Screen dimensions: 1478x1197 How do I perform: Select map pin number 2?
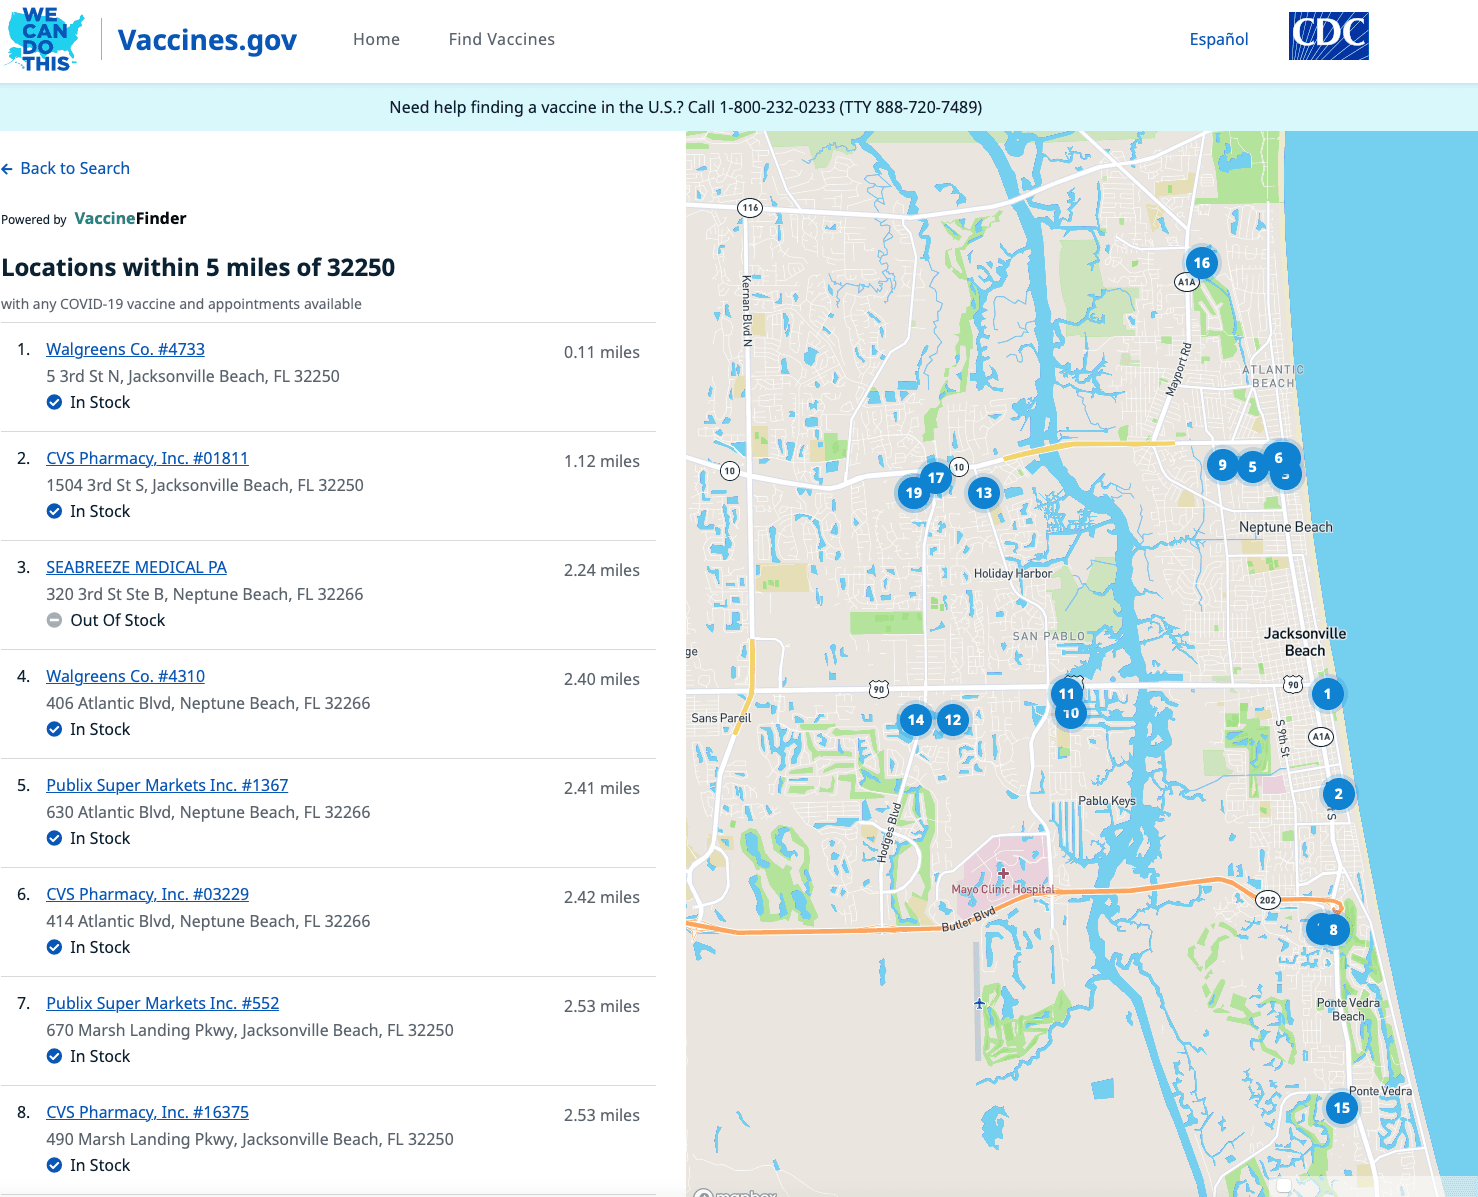[1338, 794]
